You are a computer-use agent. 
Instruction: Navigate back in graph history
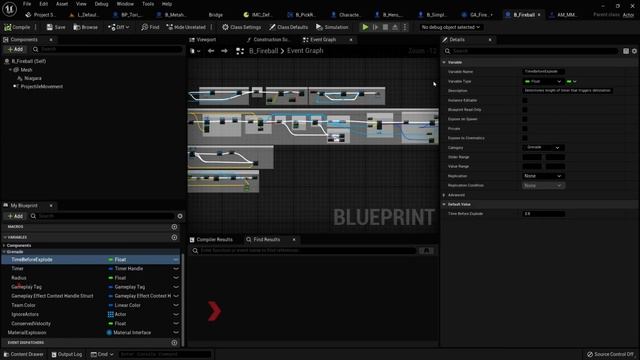(x=211, y=51)
